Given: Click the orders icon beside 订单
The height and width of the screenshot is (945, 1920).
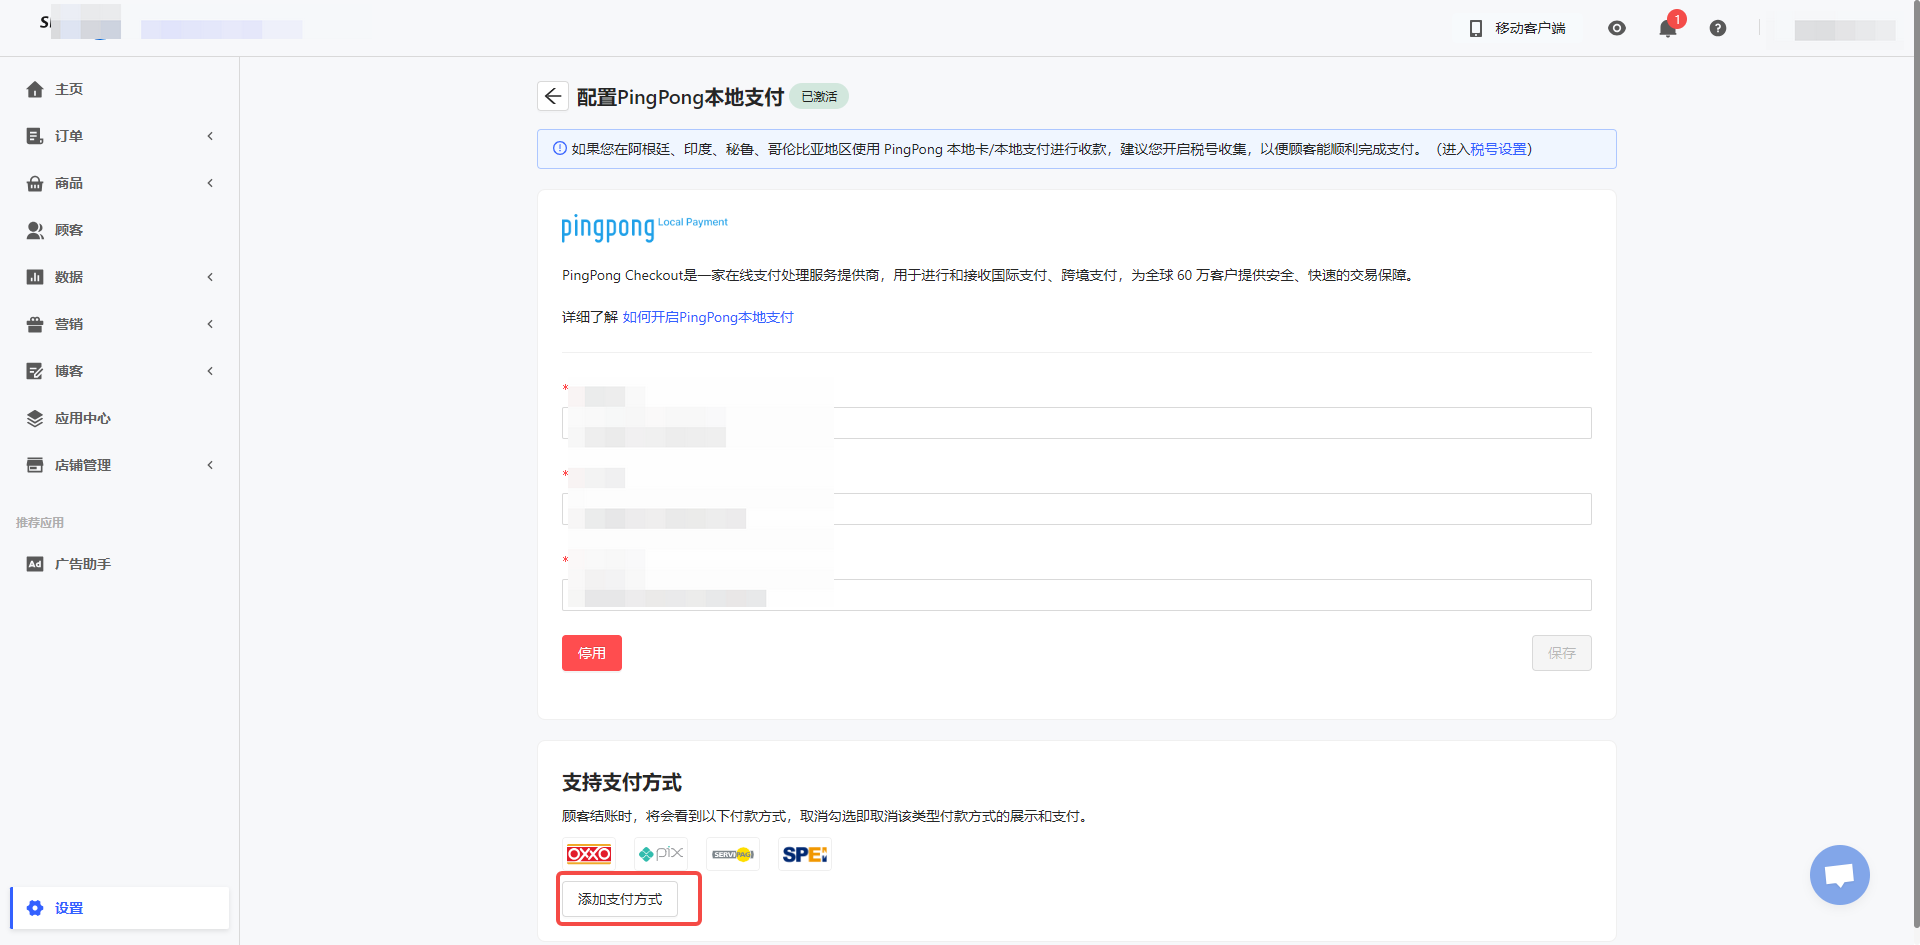Looking at the screenshot, I should coord(35,136).
